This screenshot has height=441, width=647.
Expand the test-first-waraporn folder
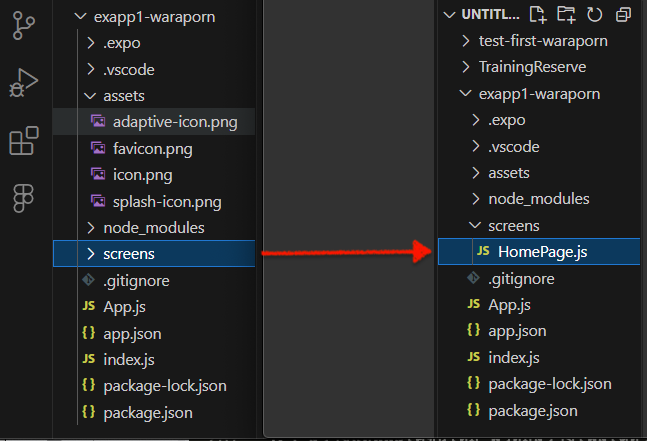[542, 41]
